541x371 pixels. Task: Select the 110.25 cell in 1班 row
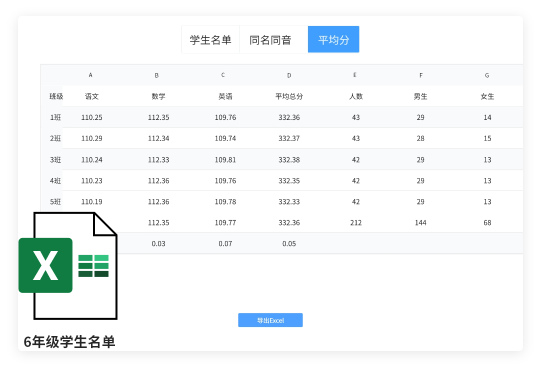92,117
